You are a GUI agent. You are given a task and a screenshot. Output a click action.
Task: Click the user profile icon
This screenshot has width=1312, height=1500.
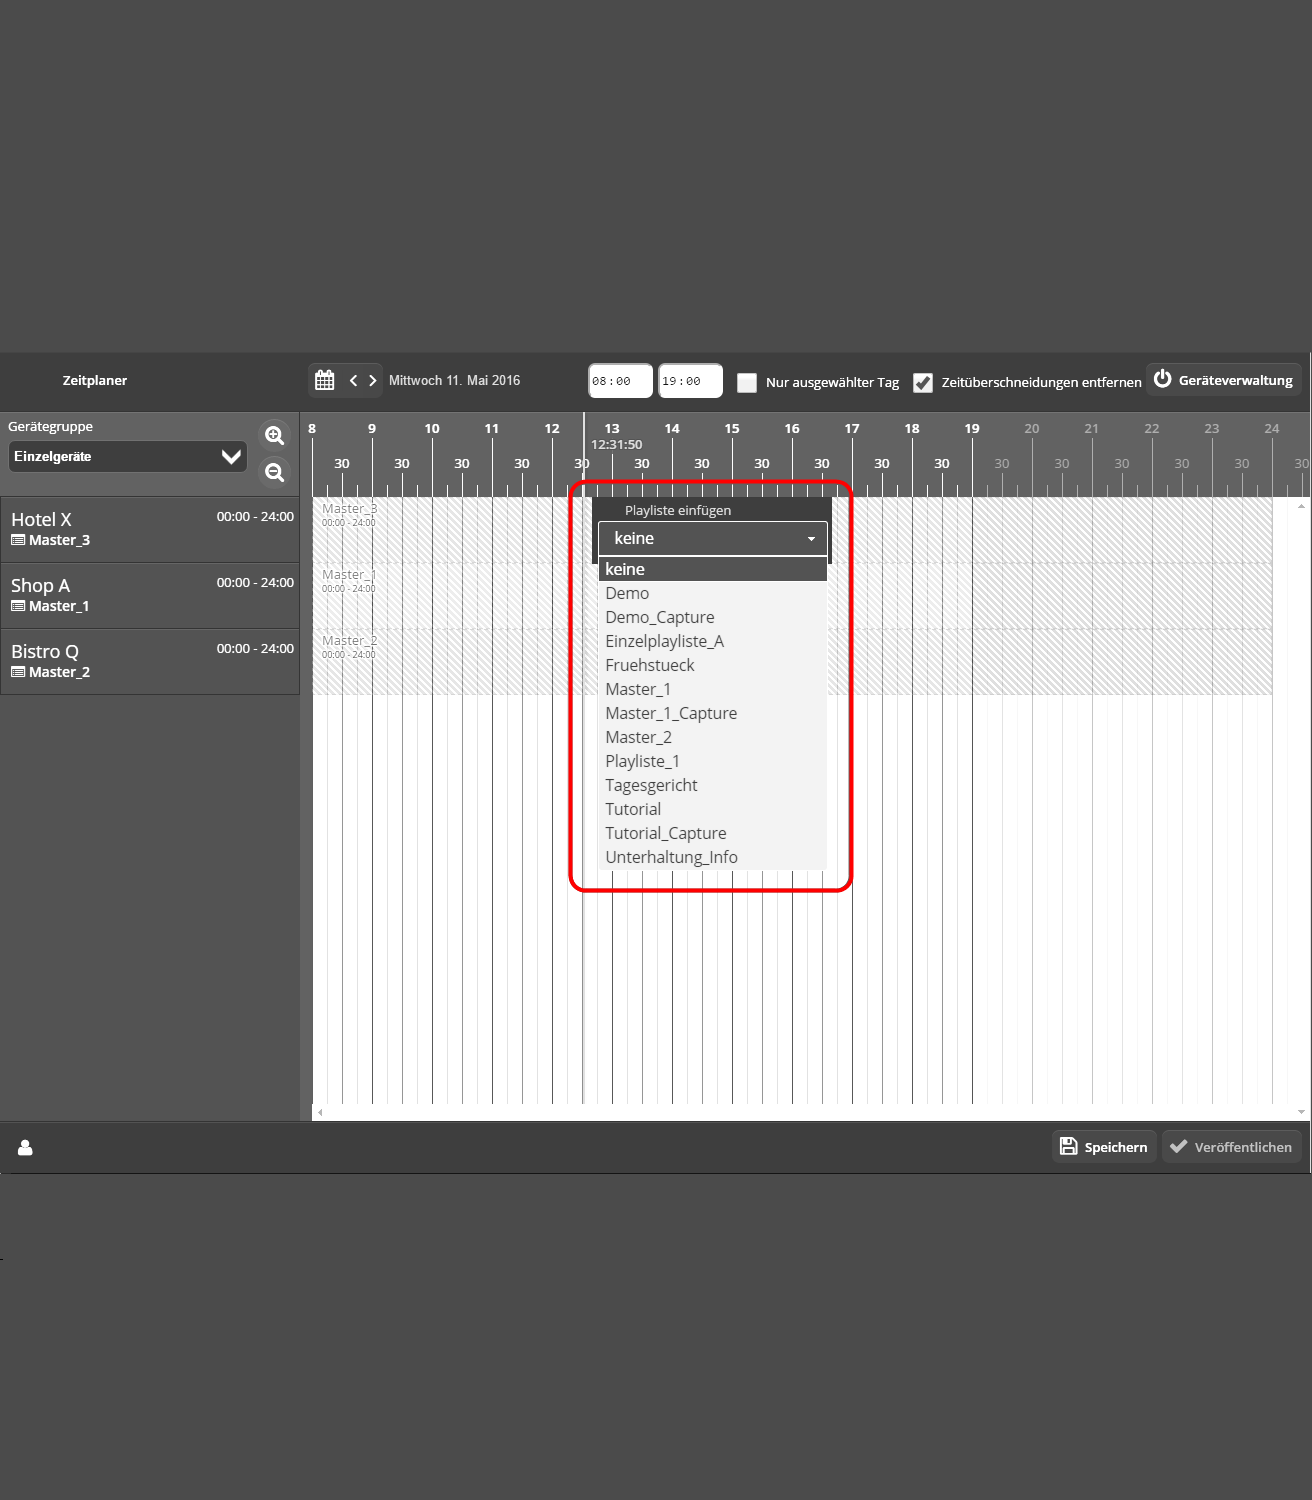(x=25, y=1147)
